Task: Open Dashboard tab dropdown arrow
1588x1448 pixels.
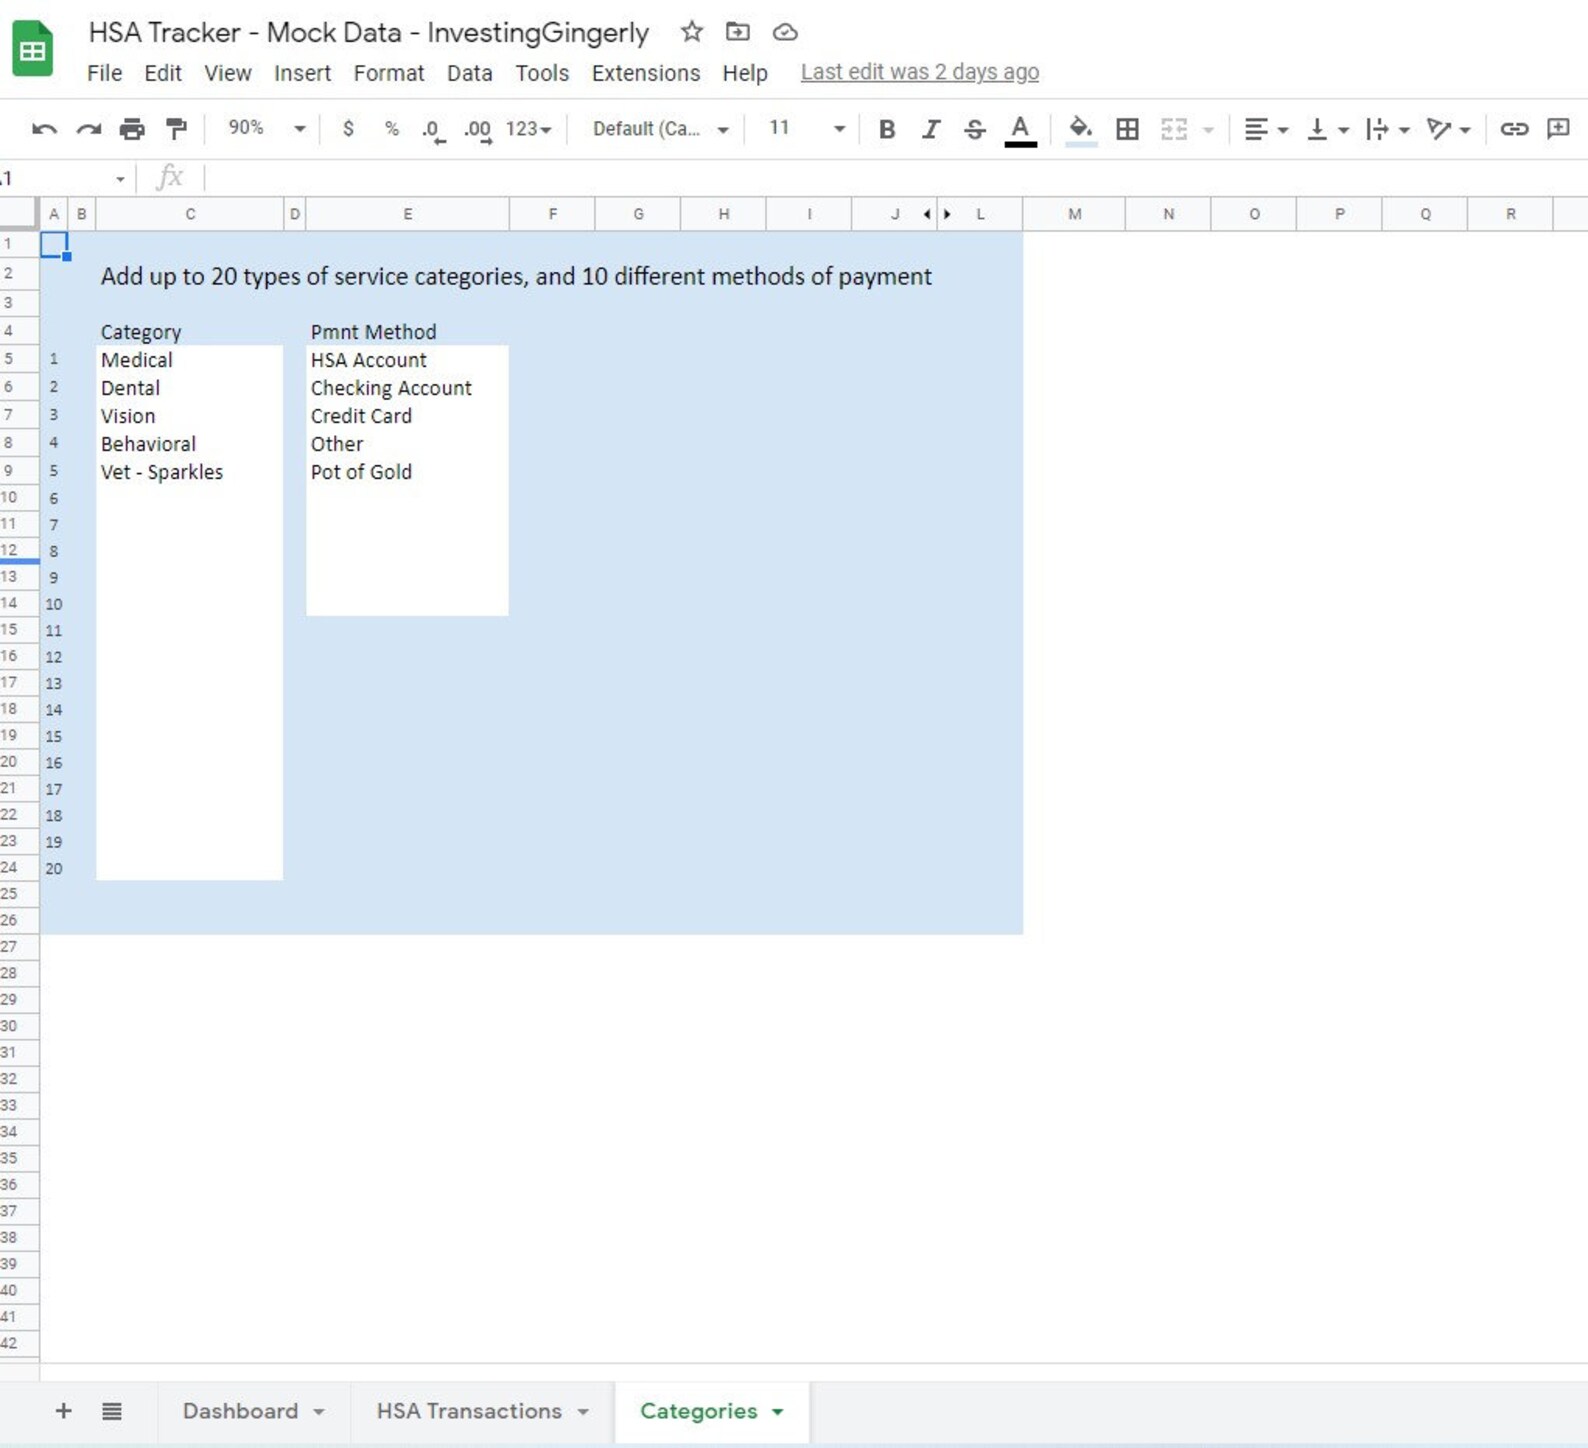Action: pyautogui.click(x=319, y=1412)
